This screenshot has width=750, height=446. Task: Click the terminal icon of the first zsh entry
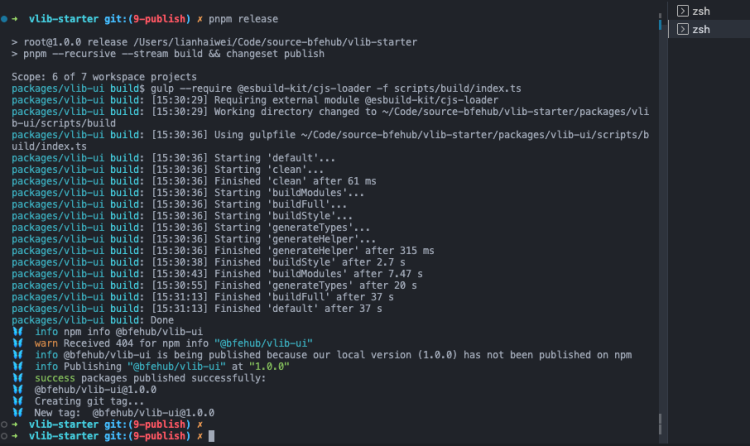(683, 11)
